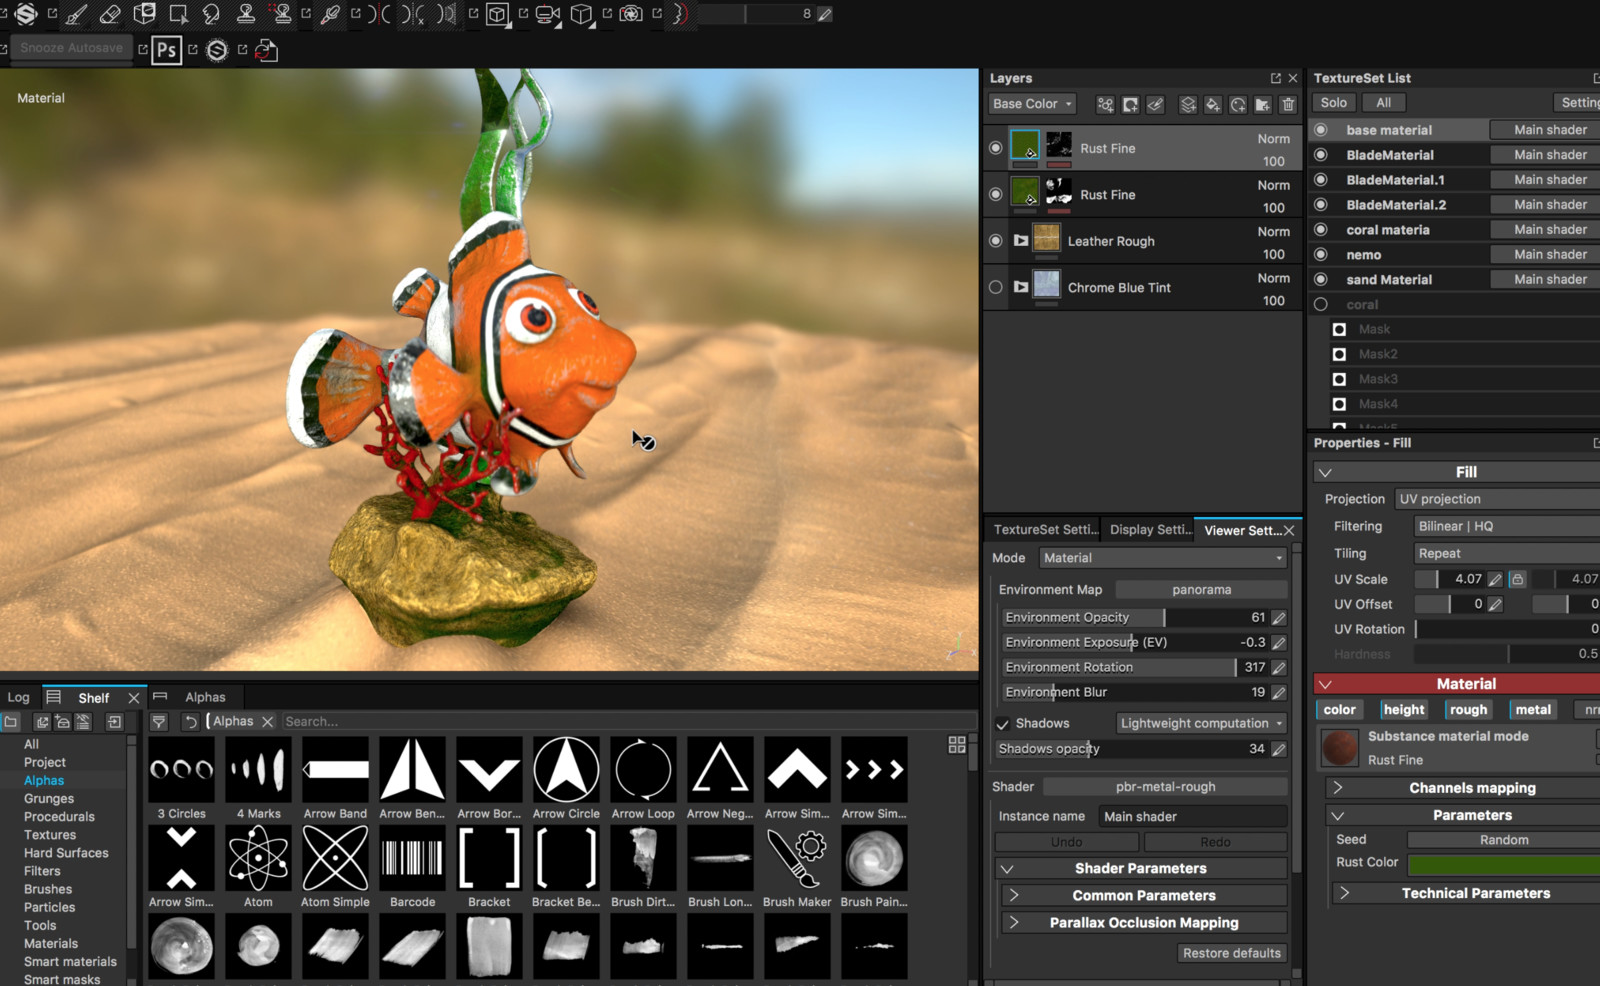Click the Substance Source plugin icon
The height and width of the screenshot is (986, 1600).
tap(217, 50)
